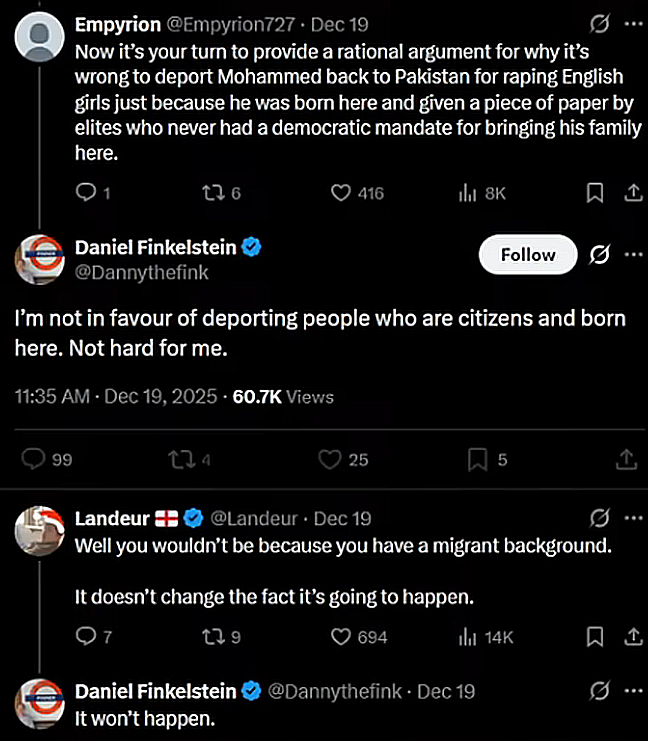Open more menu on Finkelstein's main post
648x741 pixels.
click(633, 255)
